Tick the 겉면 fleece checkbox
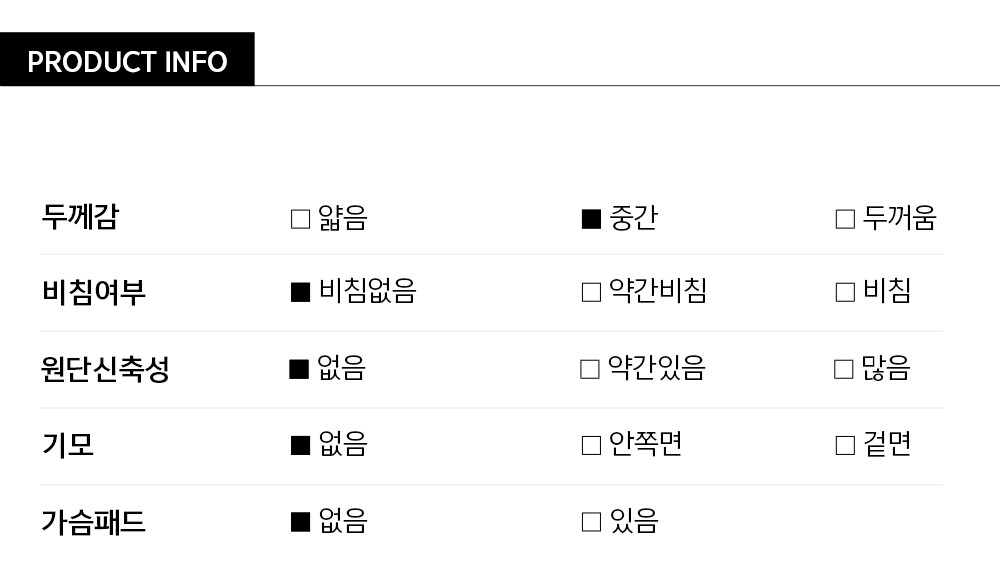This screenshot has height=564, width=1000. point(845,445)
